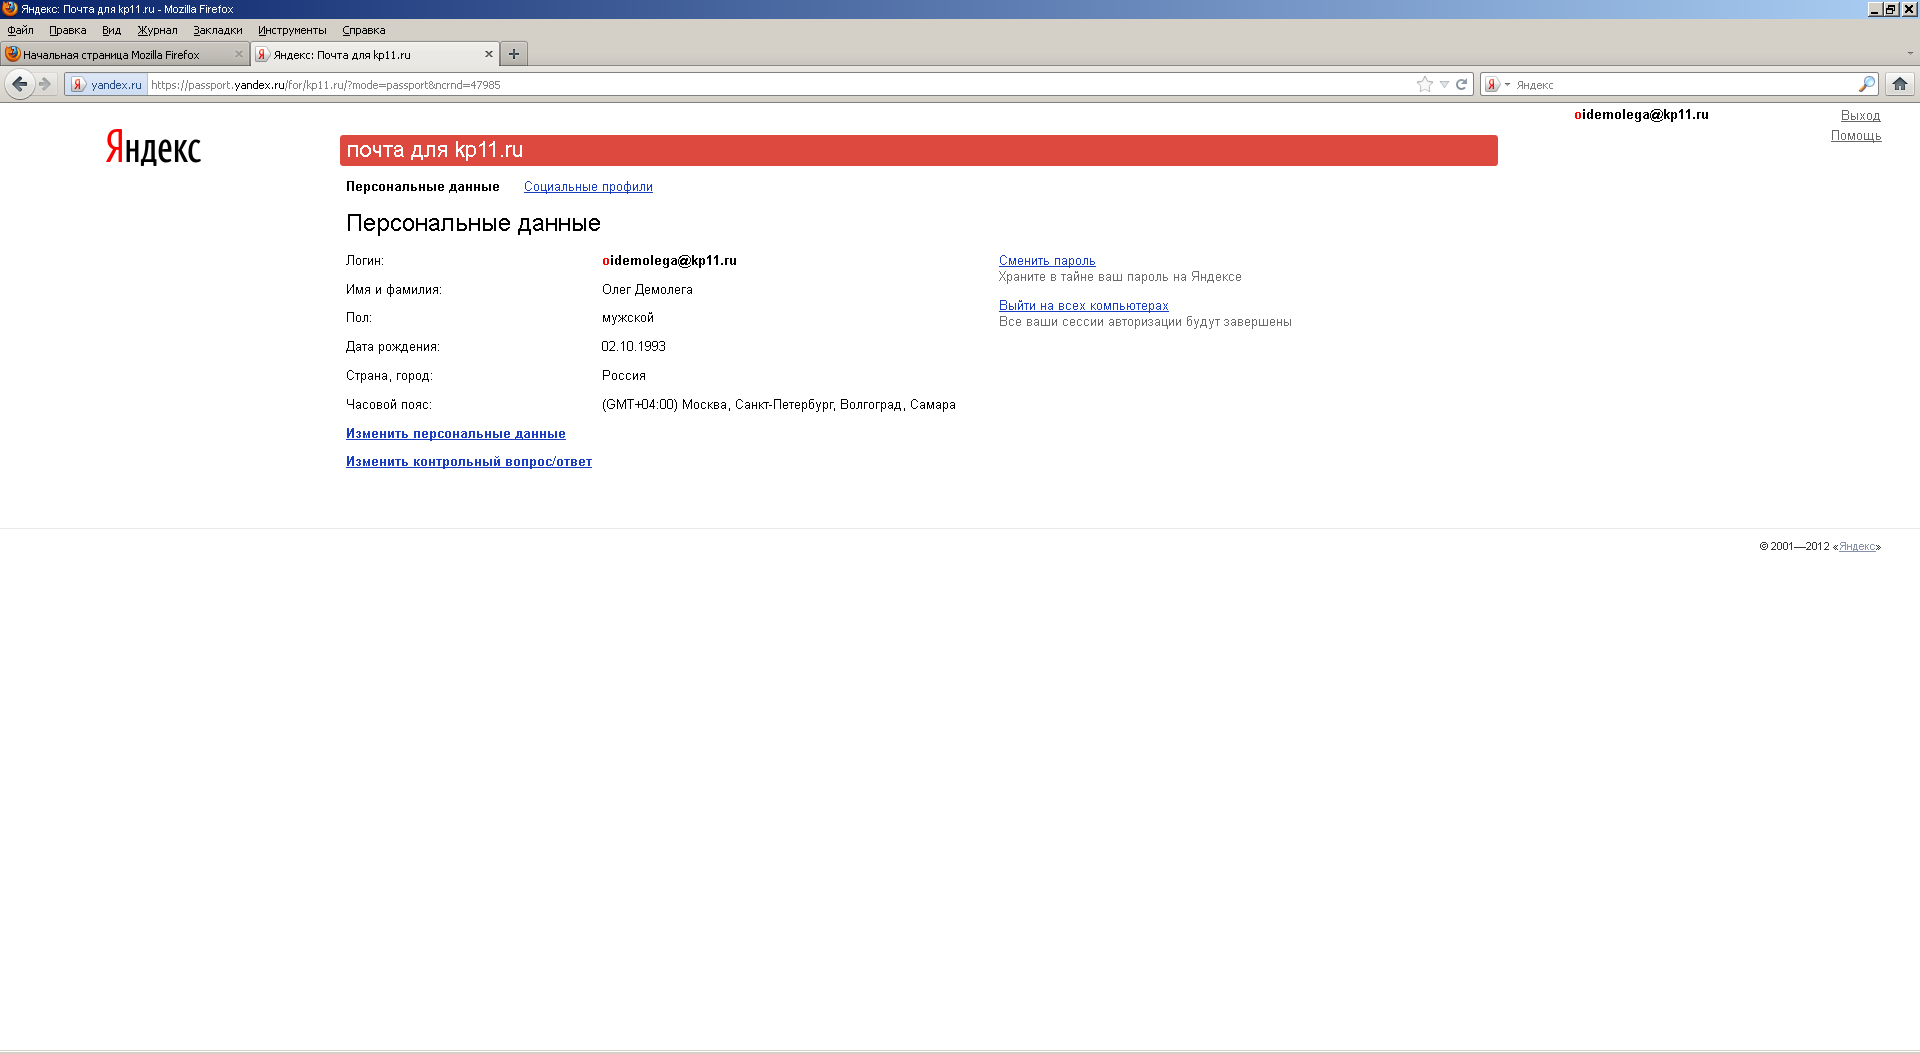This screenshot has height=1054, width=1920.
Task: Click Изменить персональные данные link
Action: 456,434
